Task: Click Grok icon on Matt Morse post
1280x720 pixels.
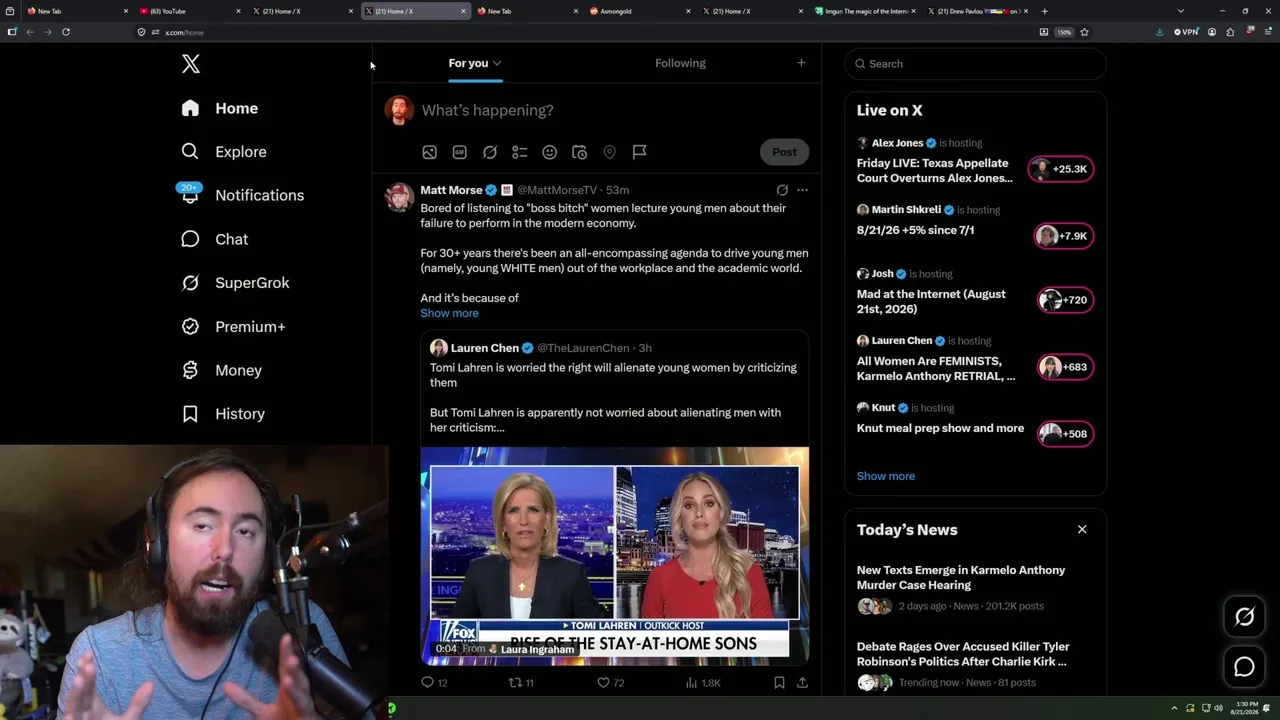Action: pos(782,190)
